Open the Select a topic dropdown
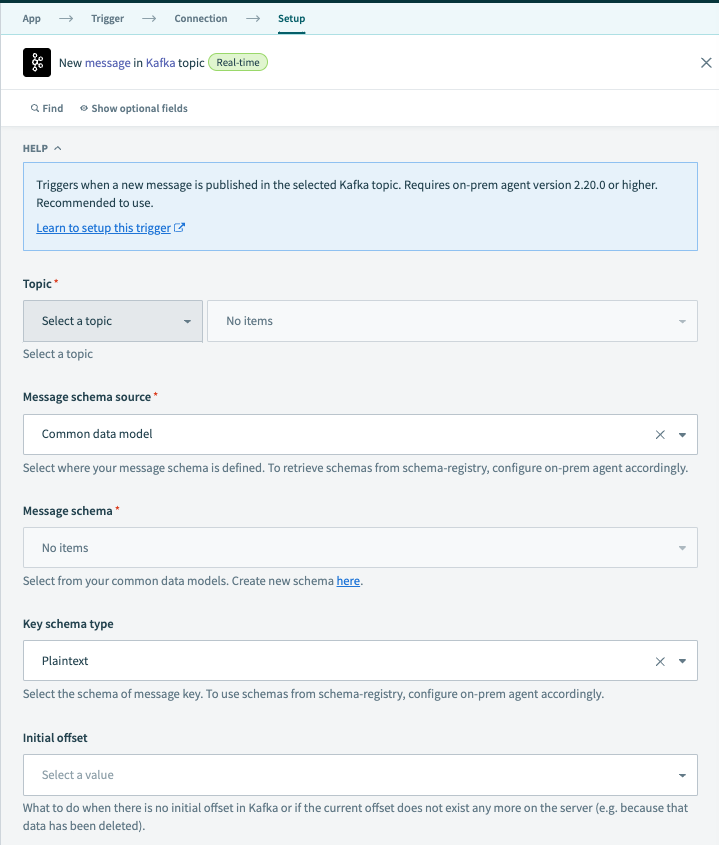Viewport: 719px width, 845px height. (x=112, y=321)
